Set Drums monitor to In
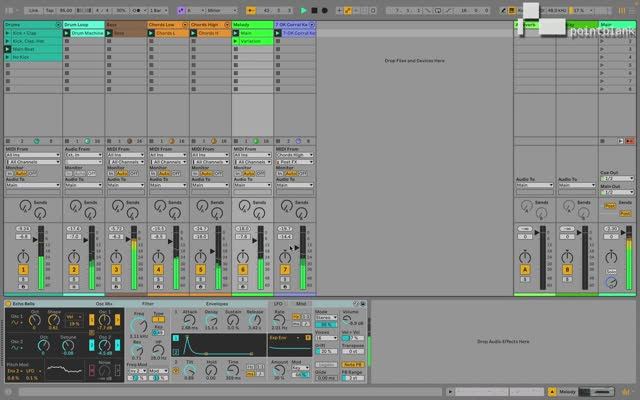Image resolution: width=640 pixels, height=400 pixels. click(x=9, y=173)
